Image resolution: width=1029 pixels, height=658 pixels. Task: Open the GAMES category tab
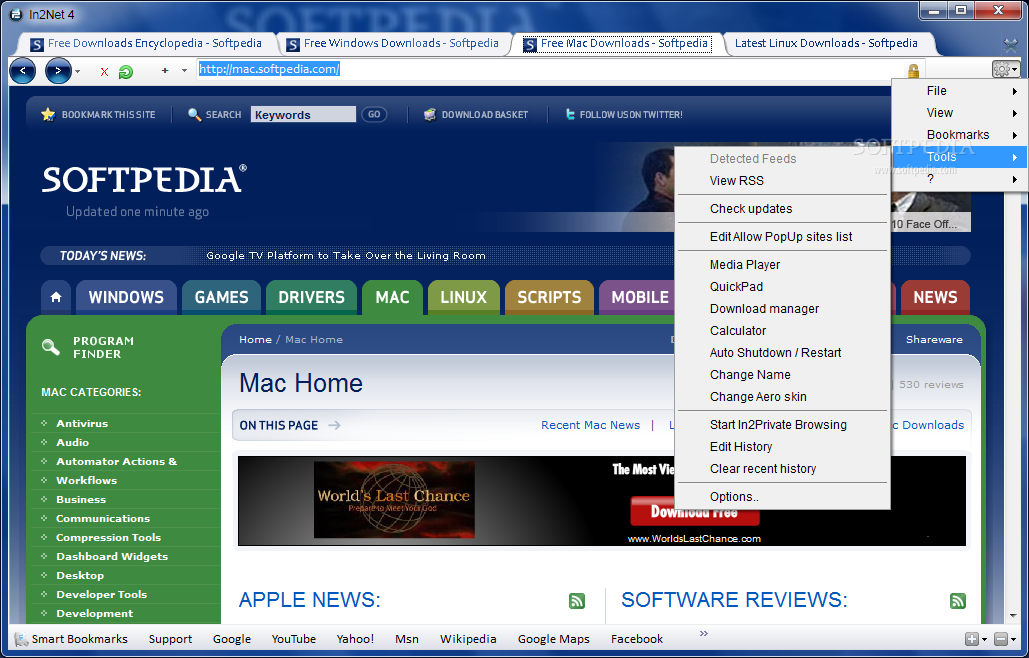pyautogui.click(x=221, y=297)
